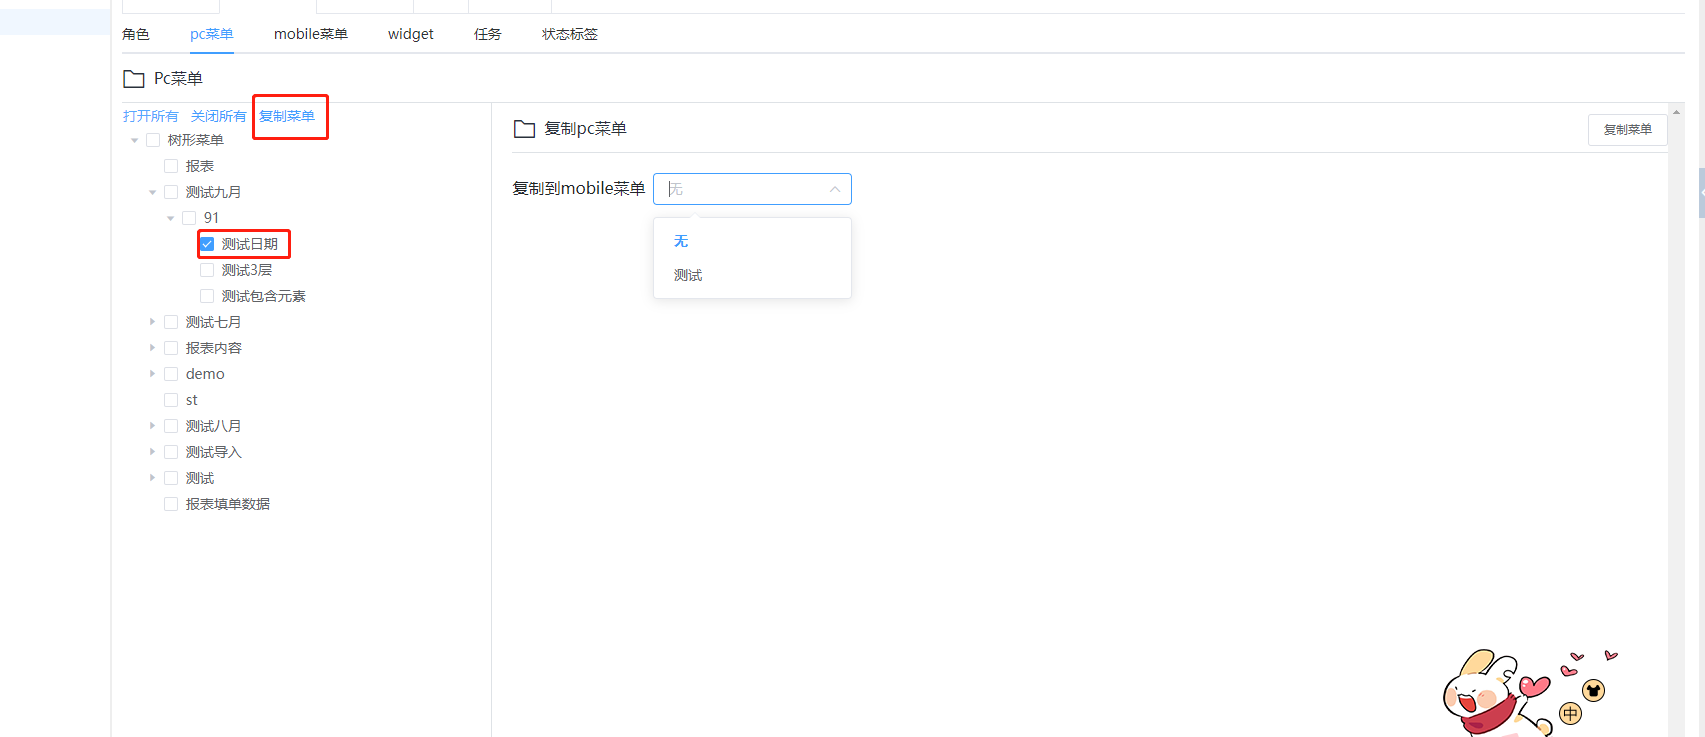Check the 测试3层 checkbox
The width and height of the screenshot is (1705, 737).
(207, 270)
